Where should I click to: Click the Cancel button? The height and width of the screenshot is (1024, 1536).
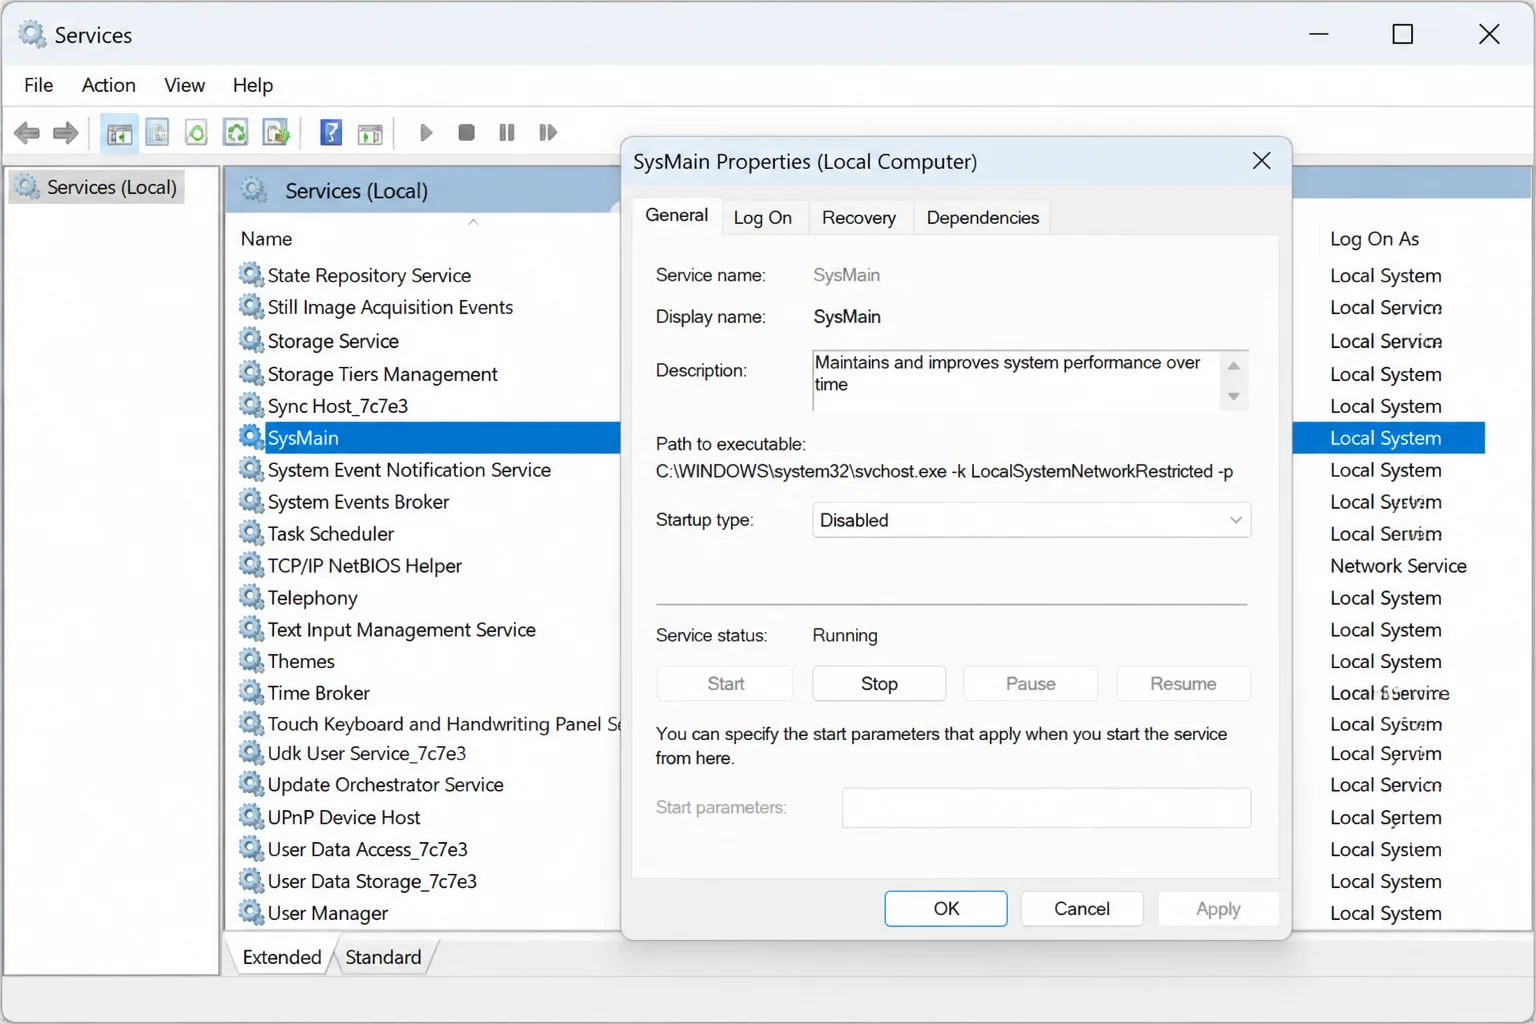click(x=1082, y=908)
